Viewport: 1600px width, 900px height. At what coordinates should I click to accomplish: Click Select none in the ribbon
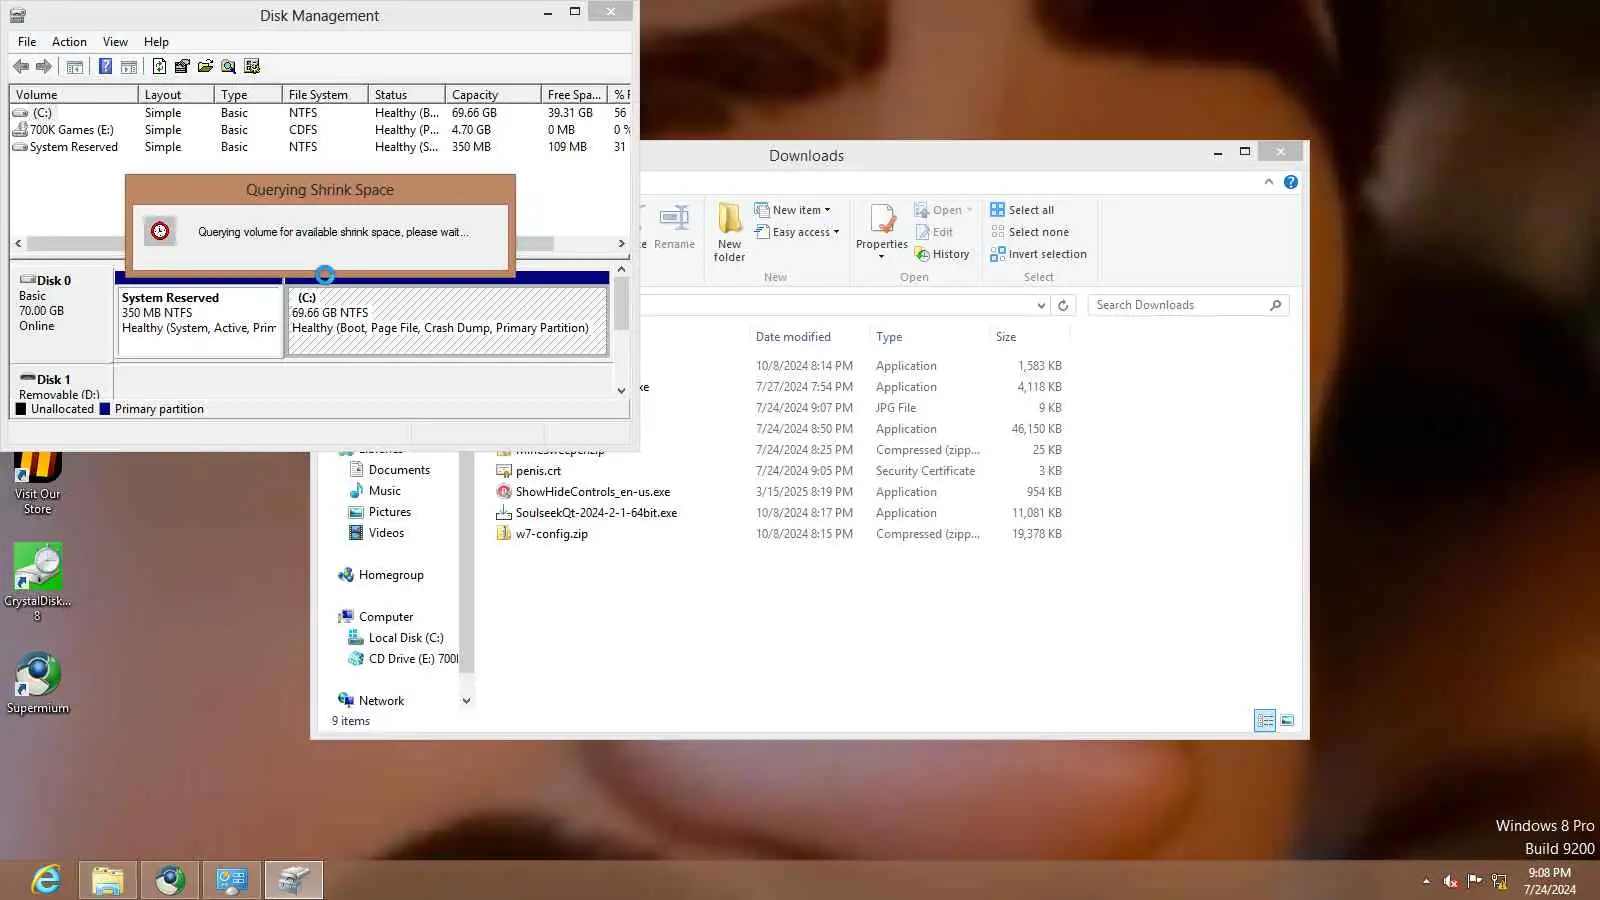point(1029,232)
